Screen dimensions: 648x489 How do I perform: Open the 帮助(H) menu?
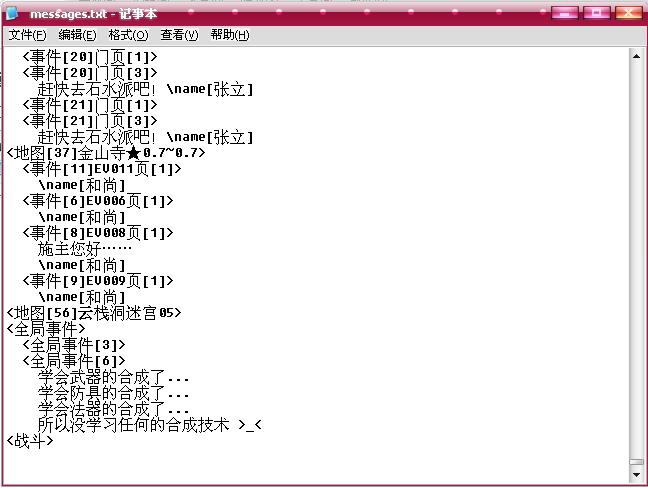point(230,35)
